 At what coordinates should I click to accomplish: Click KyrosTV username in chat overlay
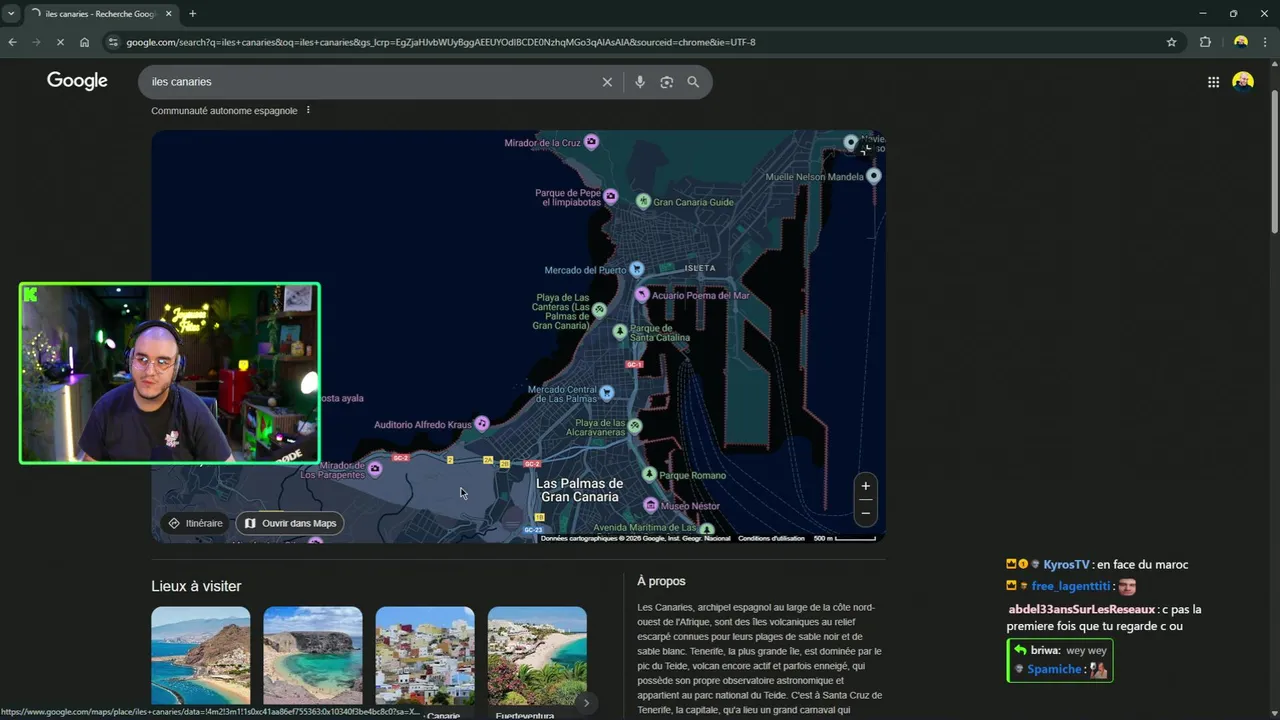point(1066,564)
